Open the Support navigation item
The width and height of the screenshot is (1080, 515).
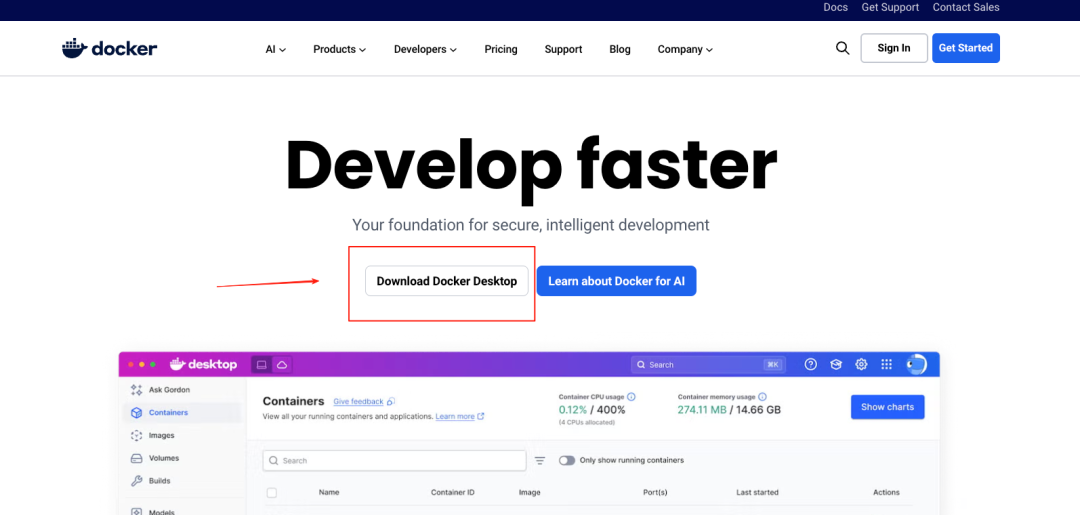coord(563,50)
